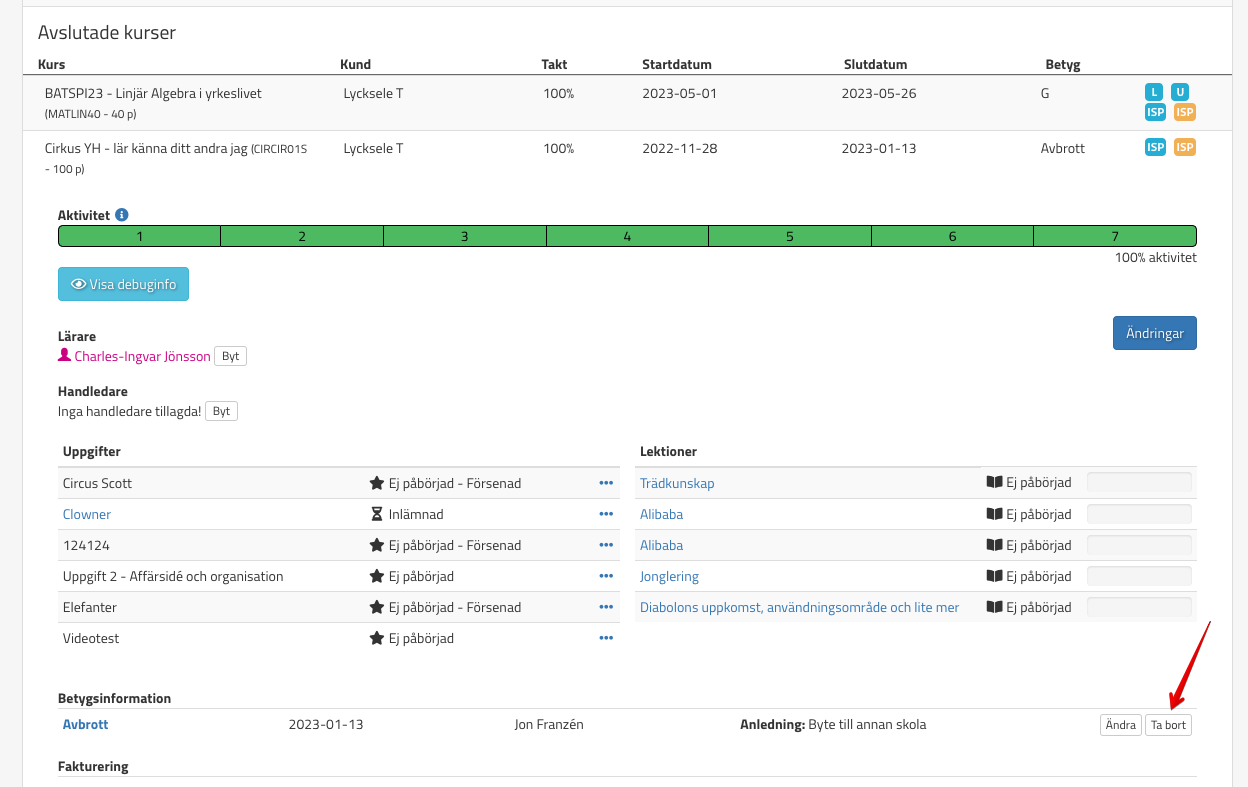Click Byt button under Handledare
This screenshot has width=1248, height=787.
[x=221, y=411]
